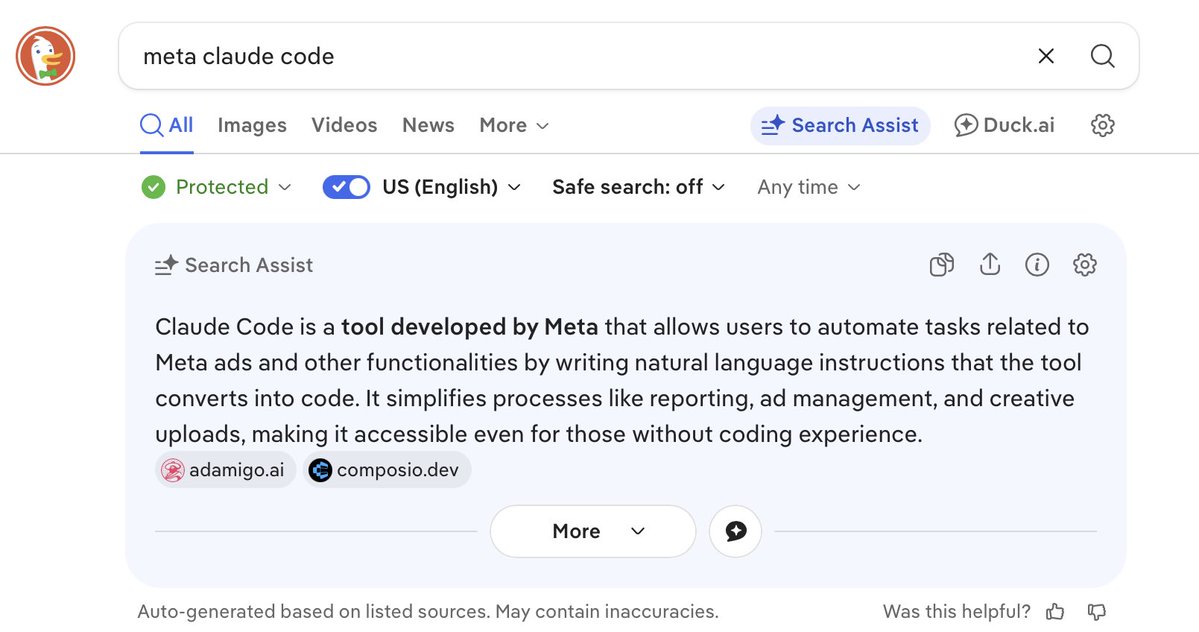Viewport: 1199px width, 632px height.
Task: Toggle the Search Assist button
Action: [x=840, y=125]
